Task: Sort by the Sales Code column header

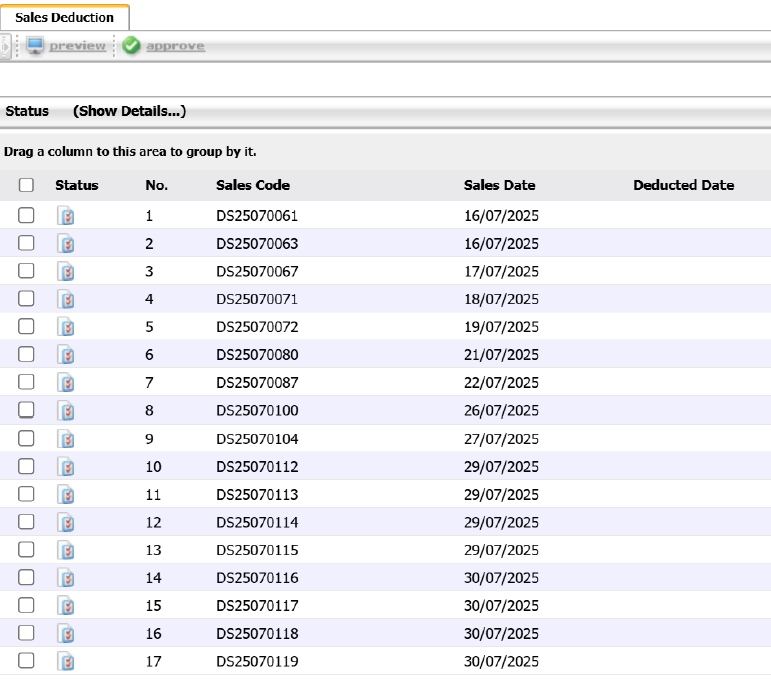Action: [252, 185]
